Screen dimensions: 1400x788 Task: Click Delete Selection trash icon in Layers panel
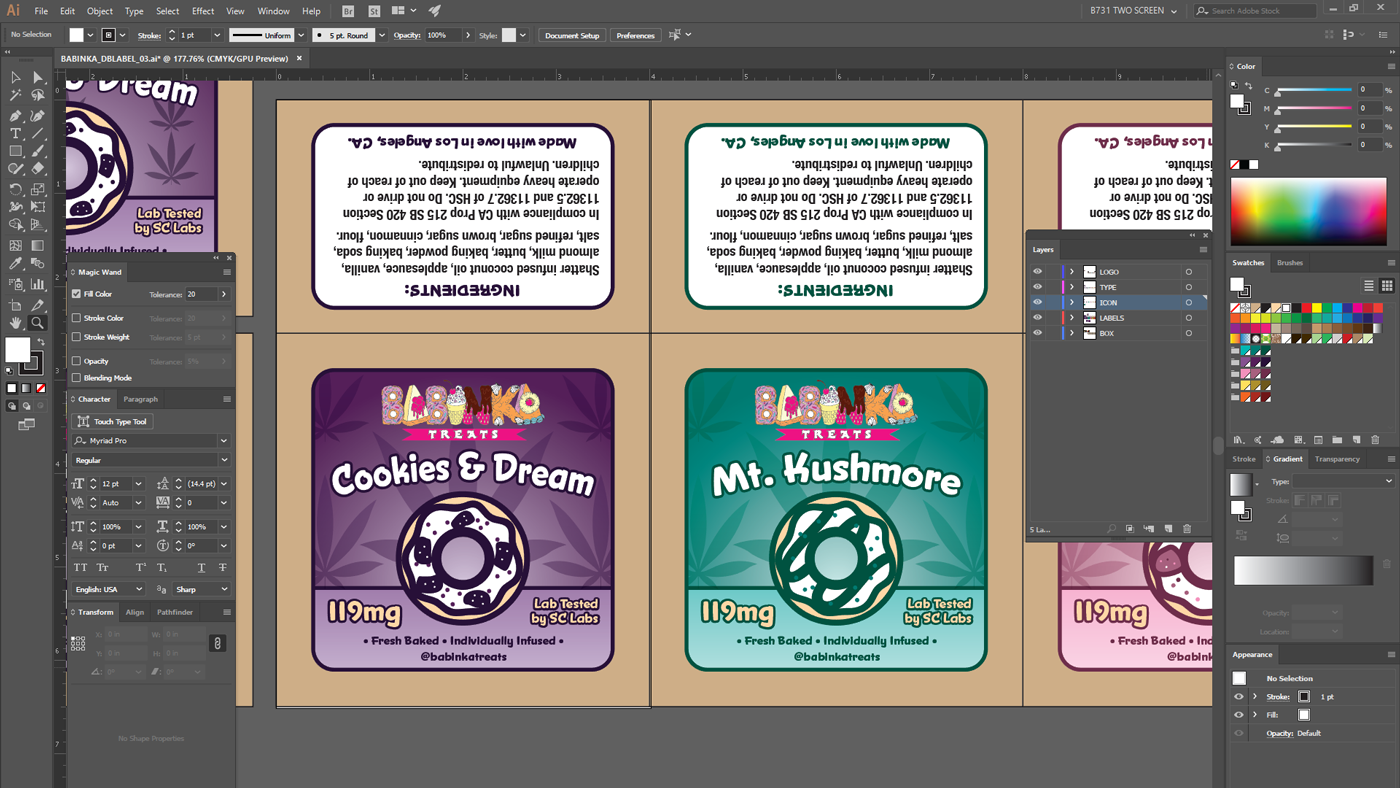[1187, 529]
